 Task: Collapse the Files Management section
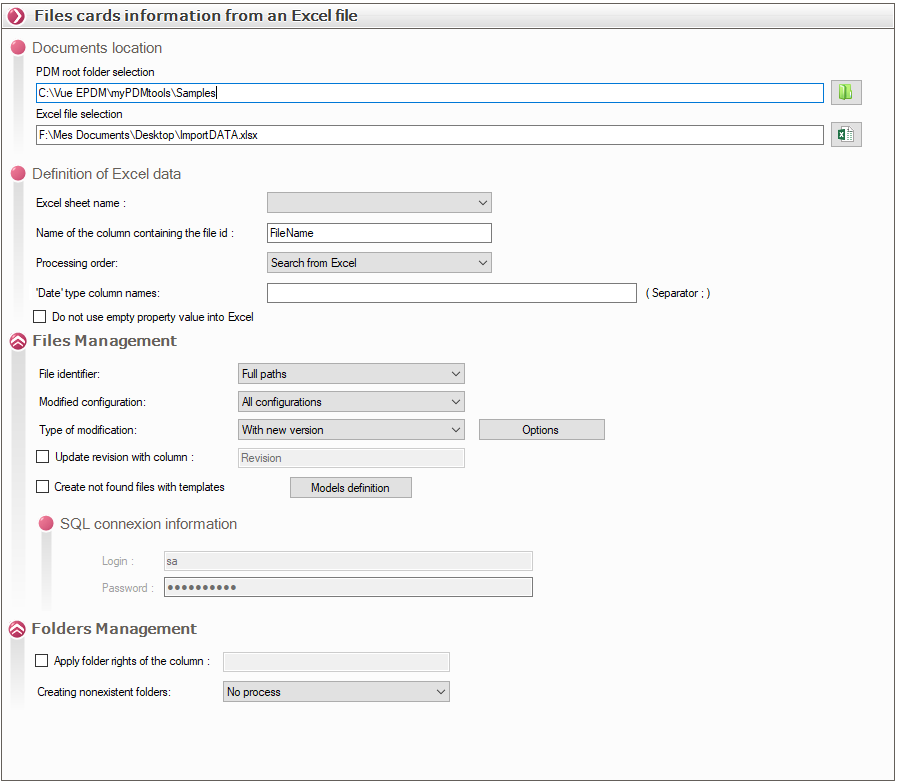point(17,341)
